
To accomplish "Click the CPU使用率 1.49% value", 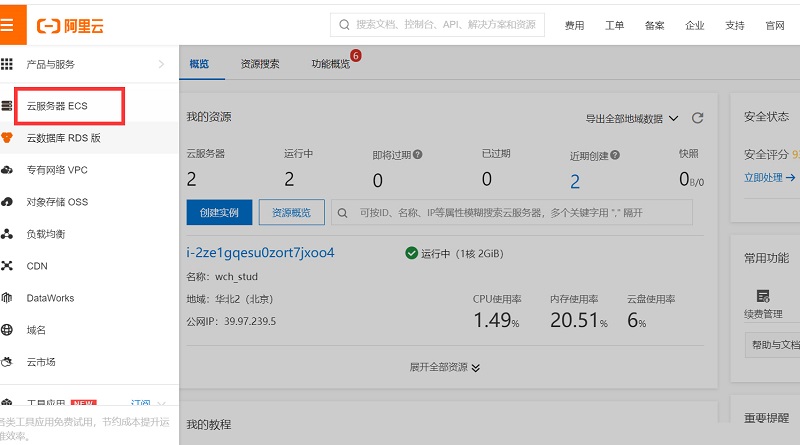I will point(496,320).
